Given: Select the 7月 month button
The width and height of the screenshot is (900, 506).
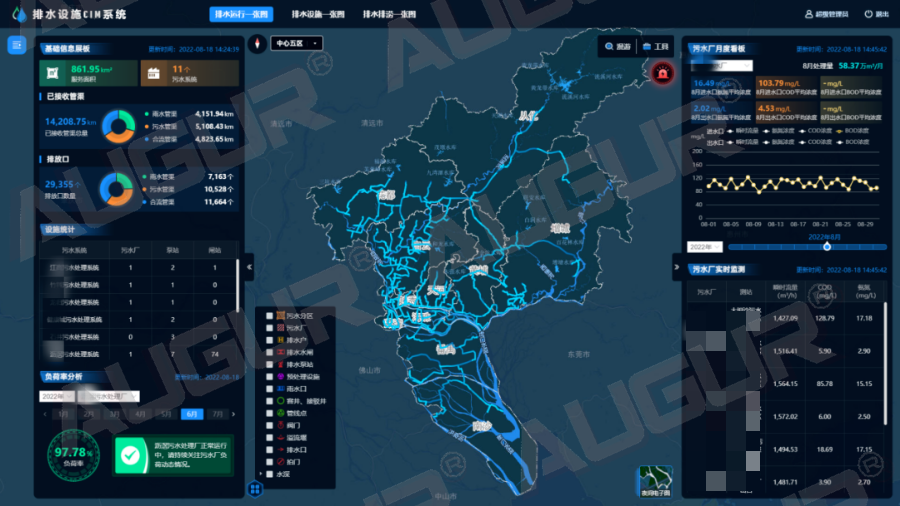Looking at the screenshot, I should point(217,413).
